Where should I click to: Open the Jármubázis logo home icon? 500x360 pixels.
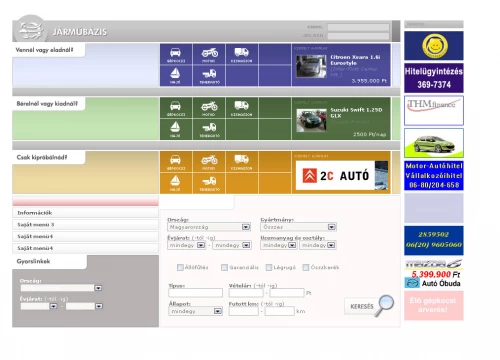[x=31, y=30]
